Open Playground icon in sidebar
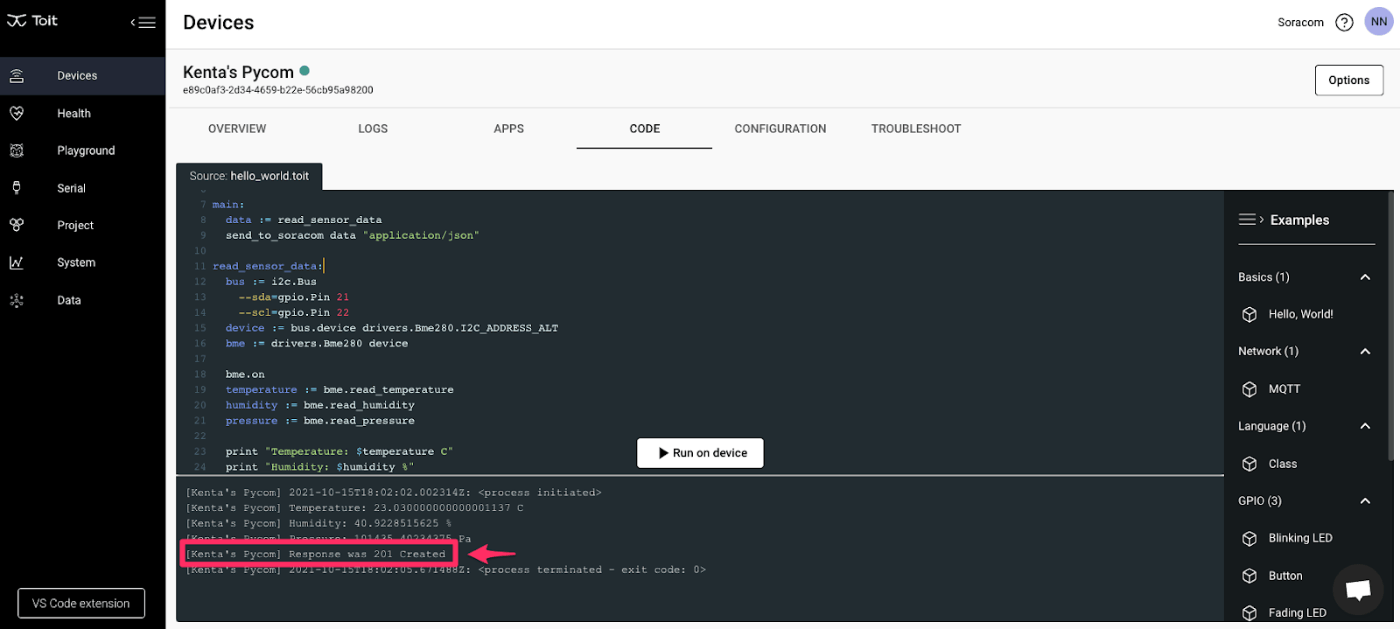 [x=17, y=150]
